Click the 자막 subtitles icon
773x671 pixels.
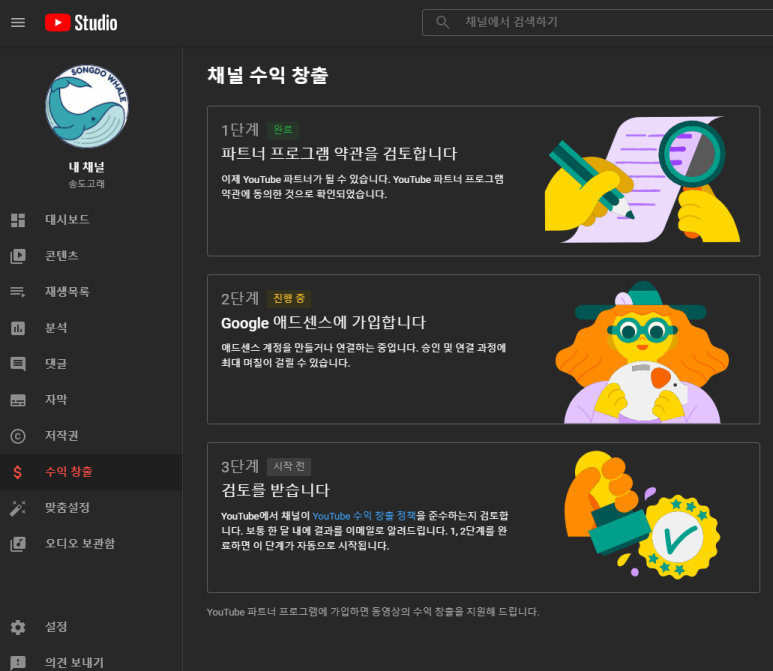coord(18,400)
